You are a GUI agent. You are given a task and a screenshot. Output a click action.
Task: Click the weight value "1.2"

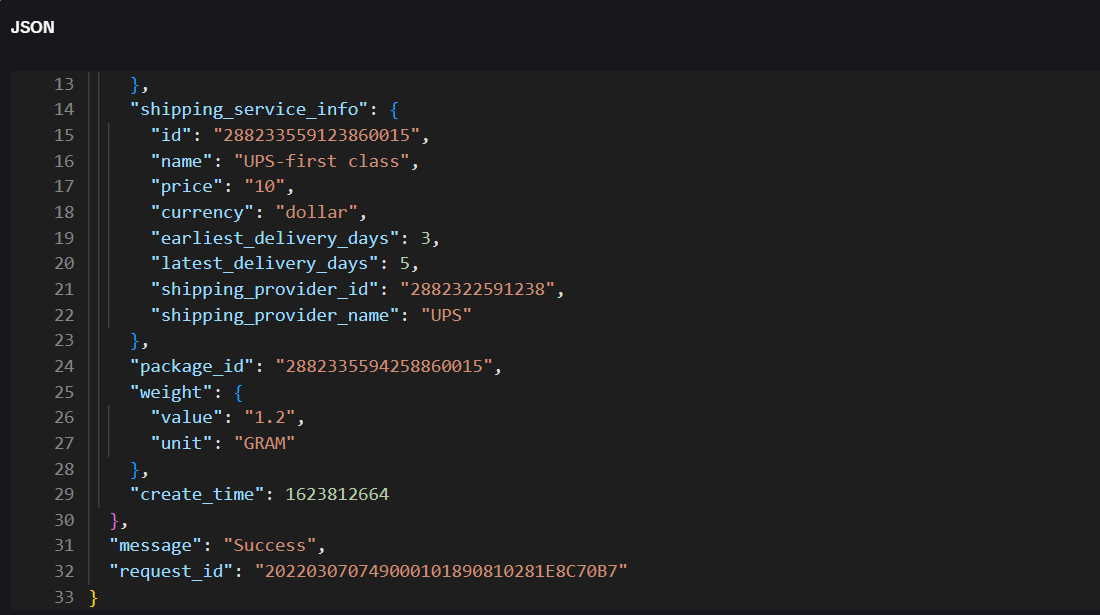tap(274, 418)
